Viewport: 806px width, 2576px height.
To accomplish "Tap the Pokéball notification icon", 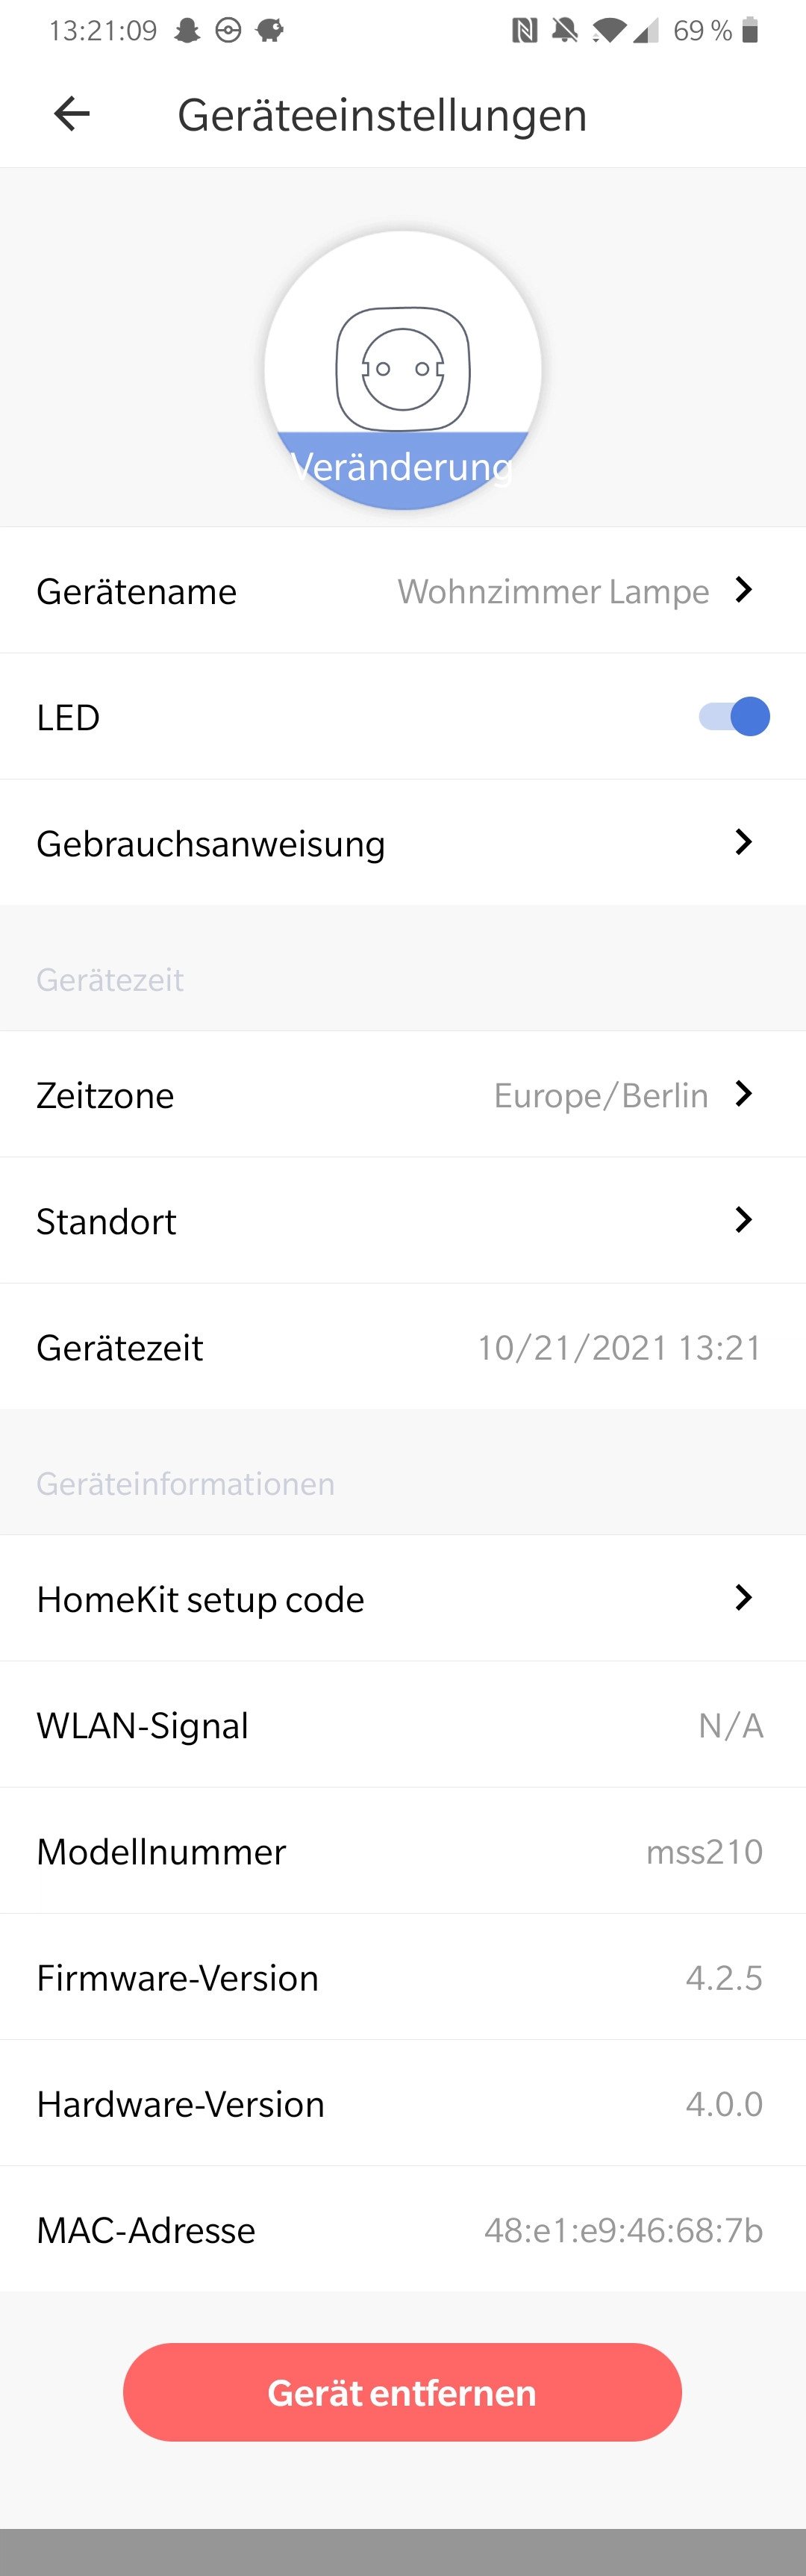I will tap(228, 31).
